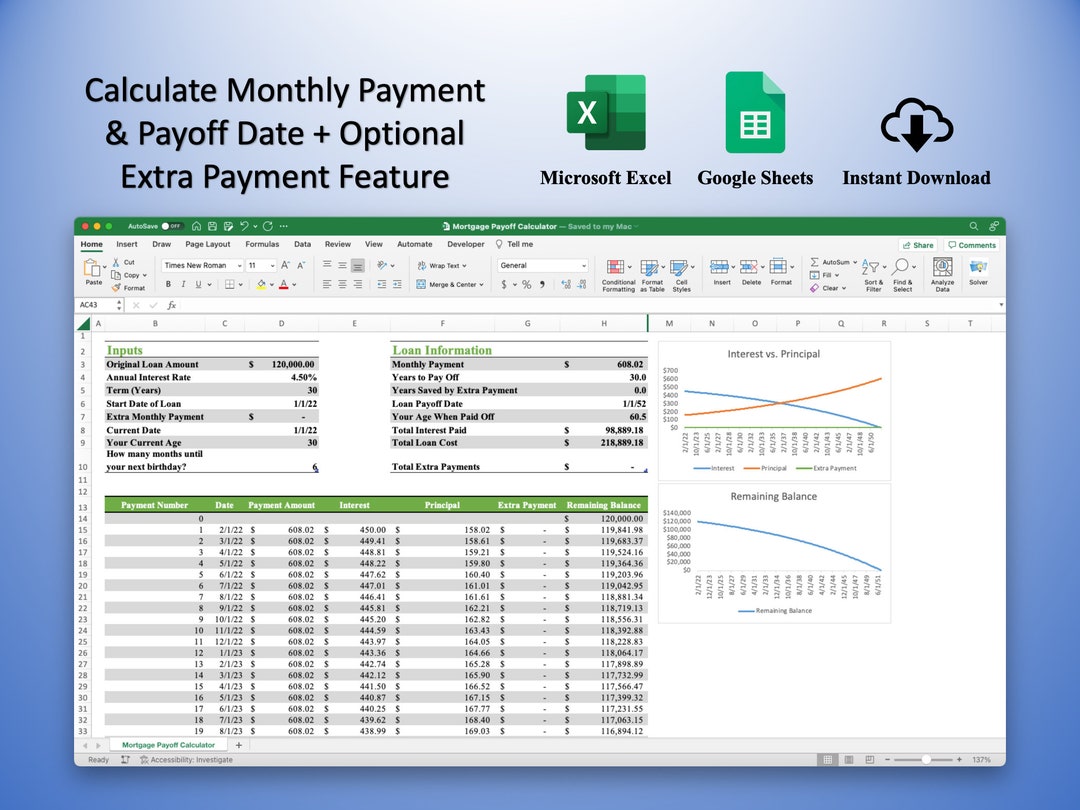Open the Automate menu tab
The height and width of the screenshot is (810, 1080).
pyautogui.click(x=414, y=244)
